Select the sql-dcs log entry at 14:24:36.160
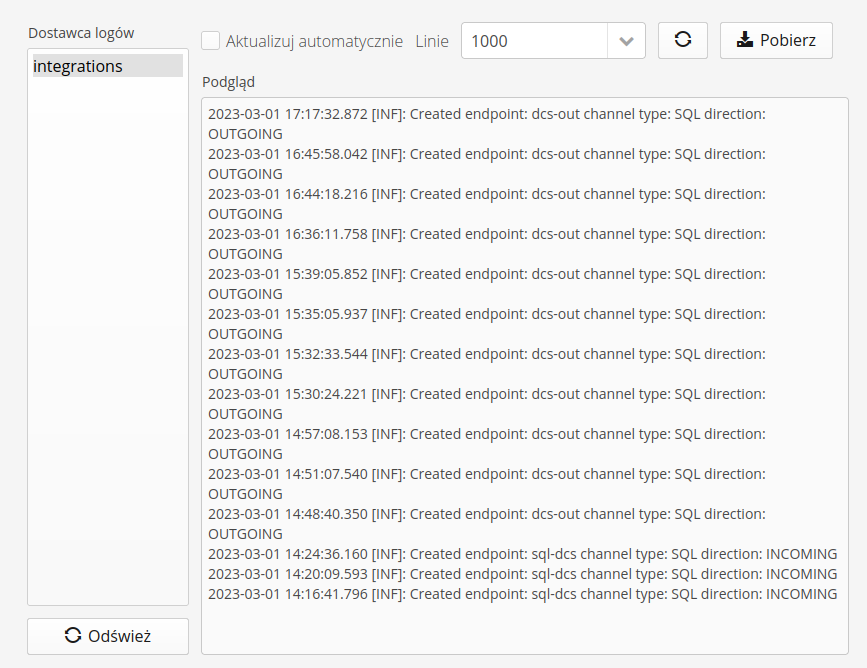867x668 pixels. tap(522, 554)
